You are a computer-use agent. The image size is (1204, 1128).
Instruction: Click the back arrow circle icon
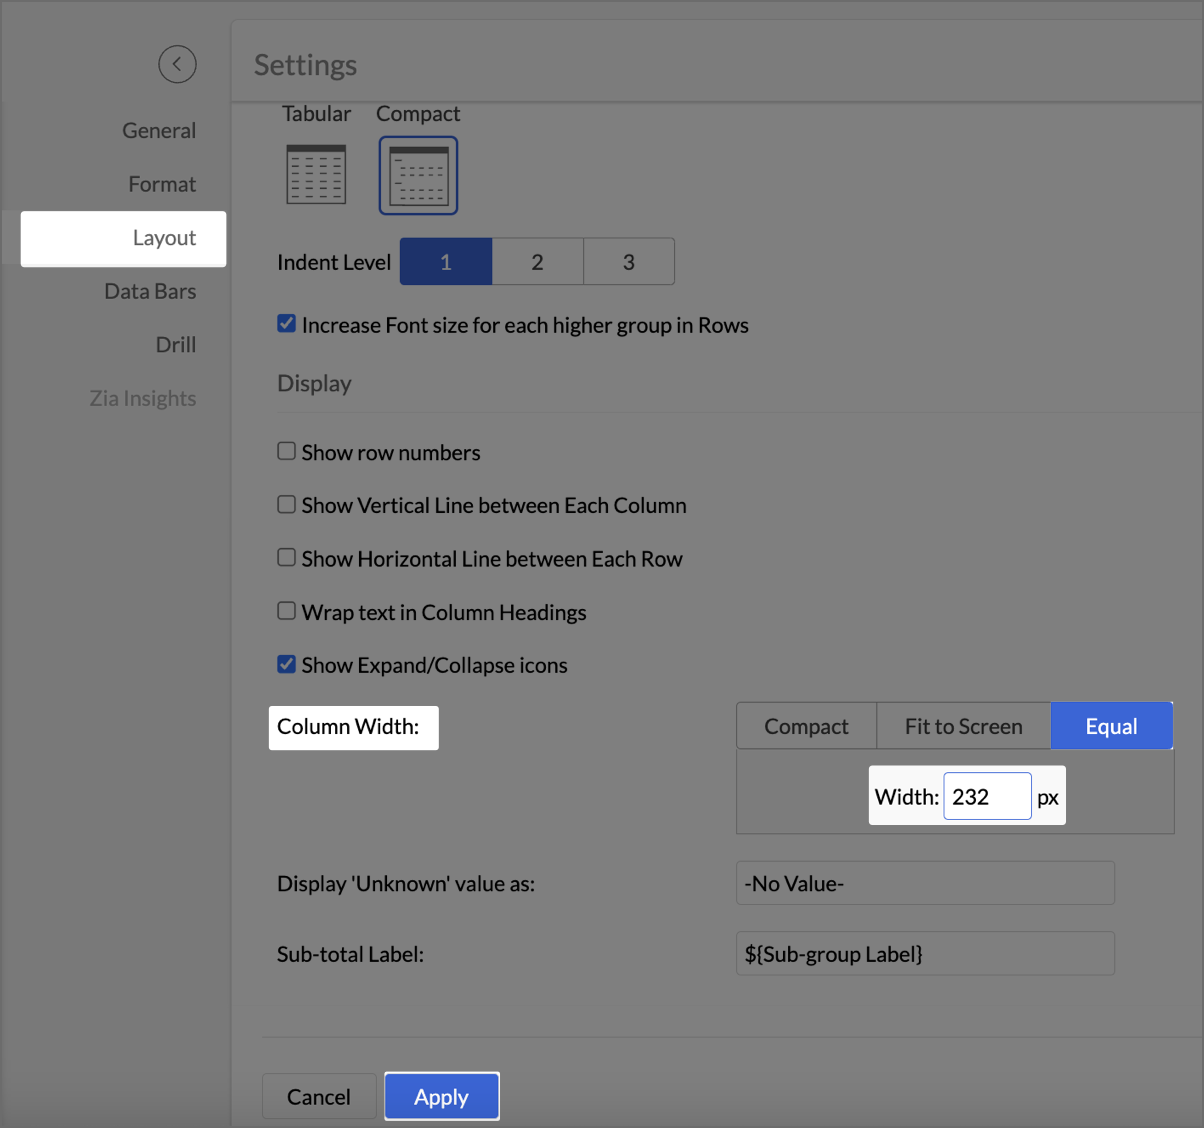[177, 64]
